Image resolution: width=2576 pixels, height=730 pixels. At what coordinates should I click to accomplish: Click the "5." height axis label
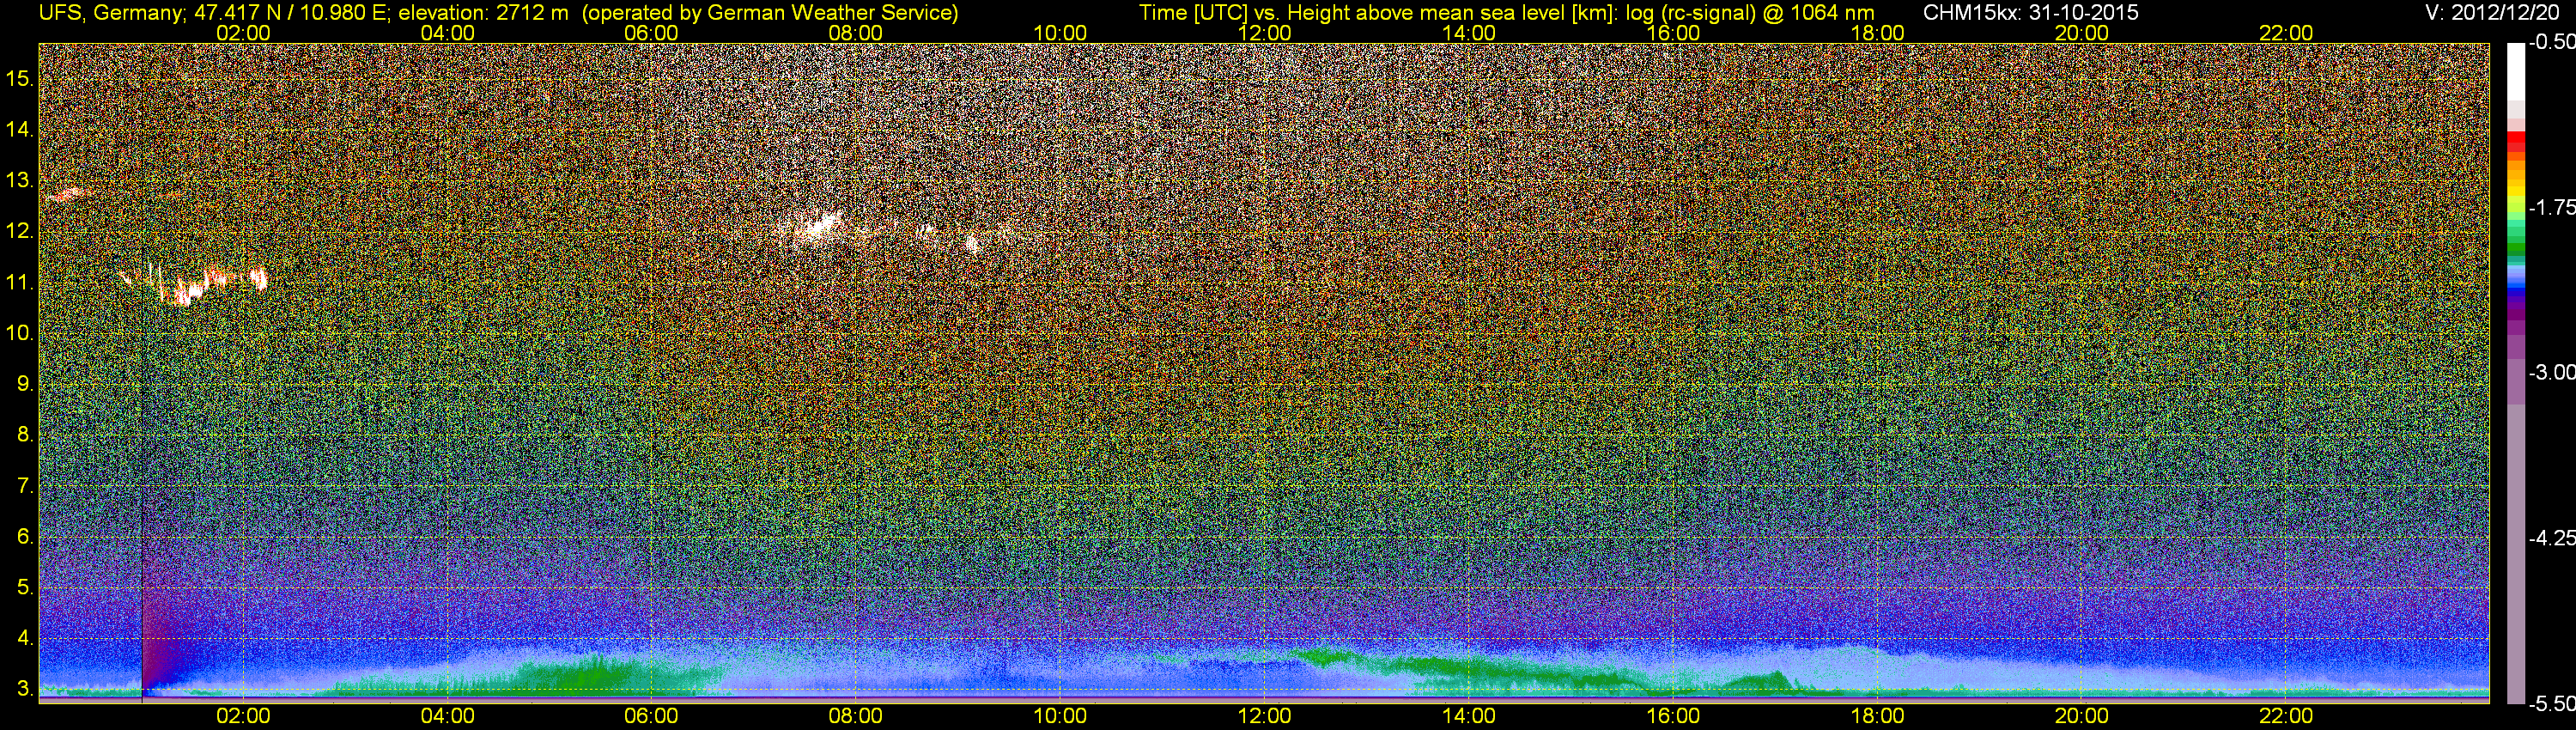coord(26,588)
